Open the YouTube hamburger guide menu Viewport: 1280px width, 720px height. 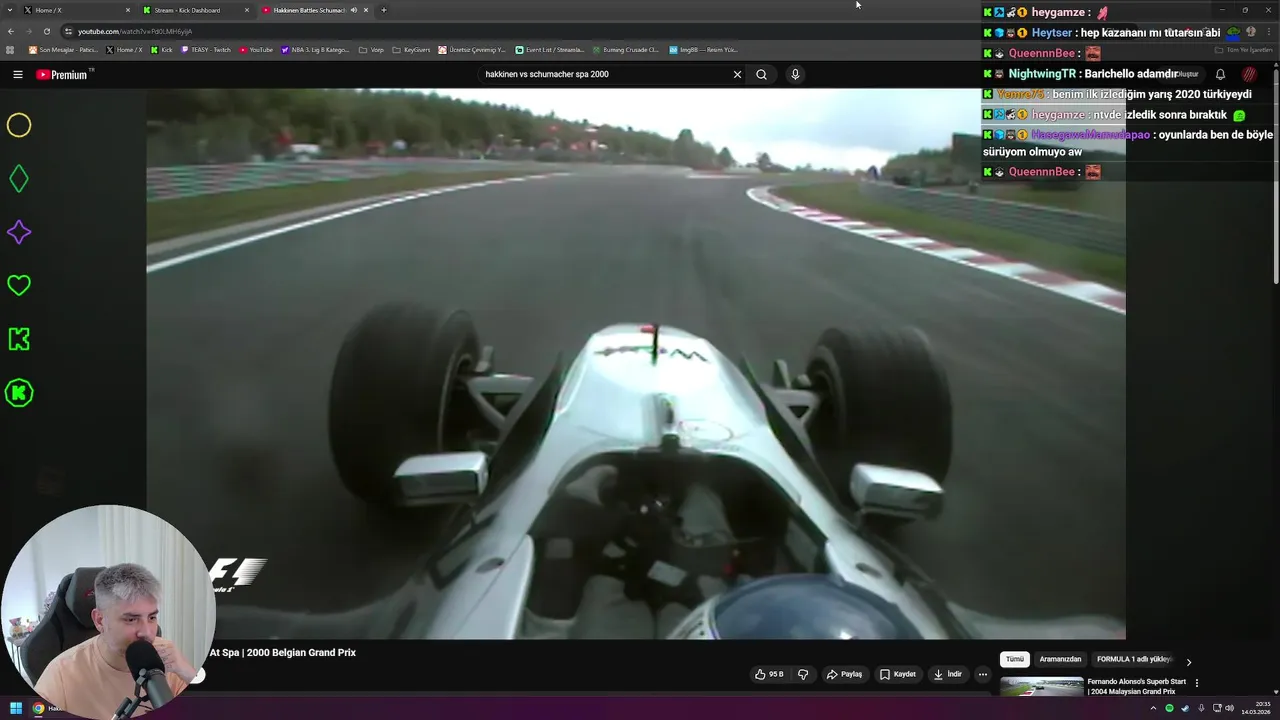pos(17,74)
